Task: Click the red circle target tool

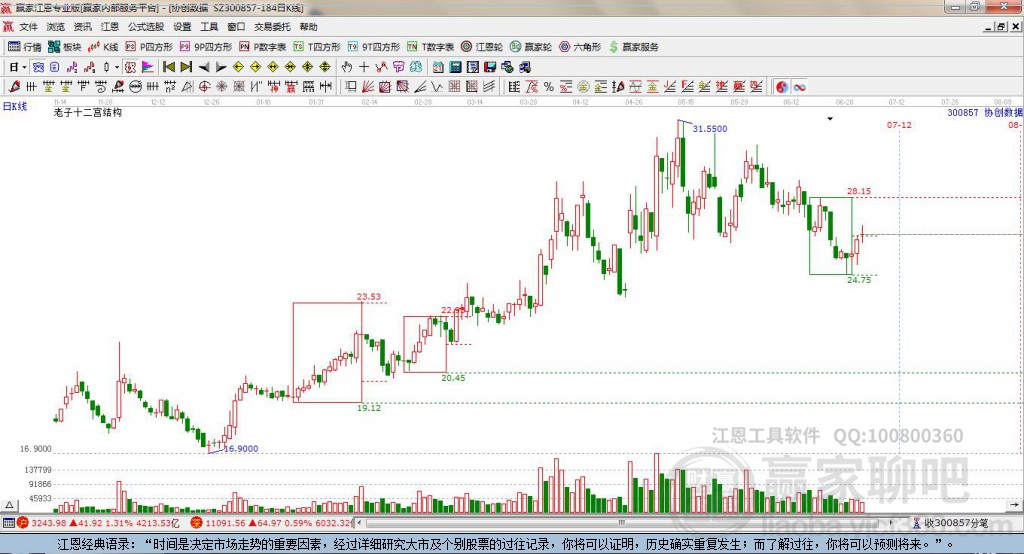Action: (x=204, y=86)
